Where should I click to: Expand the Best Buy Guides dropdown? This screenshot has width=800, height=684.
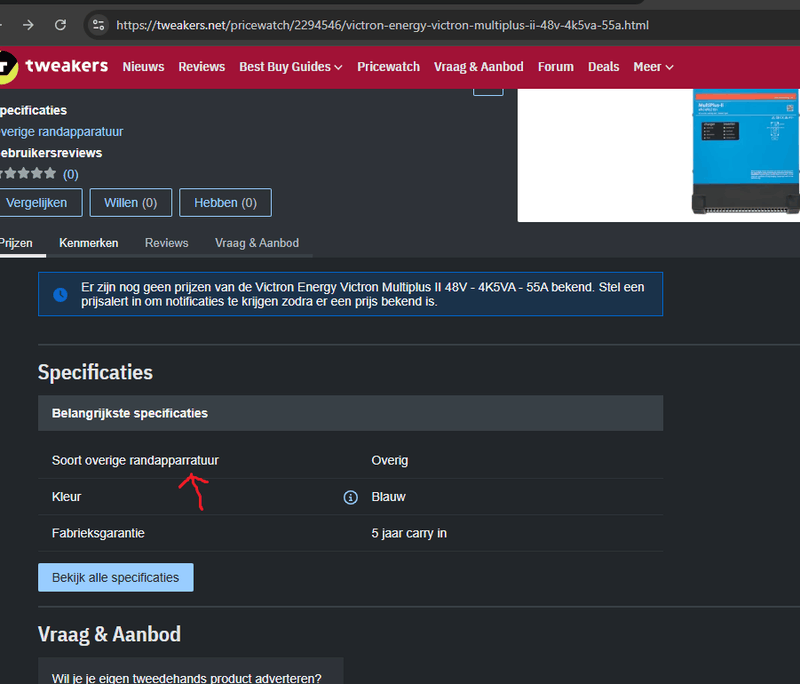pyautogui.click(x=291, y=67)
